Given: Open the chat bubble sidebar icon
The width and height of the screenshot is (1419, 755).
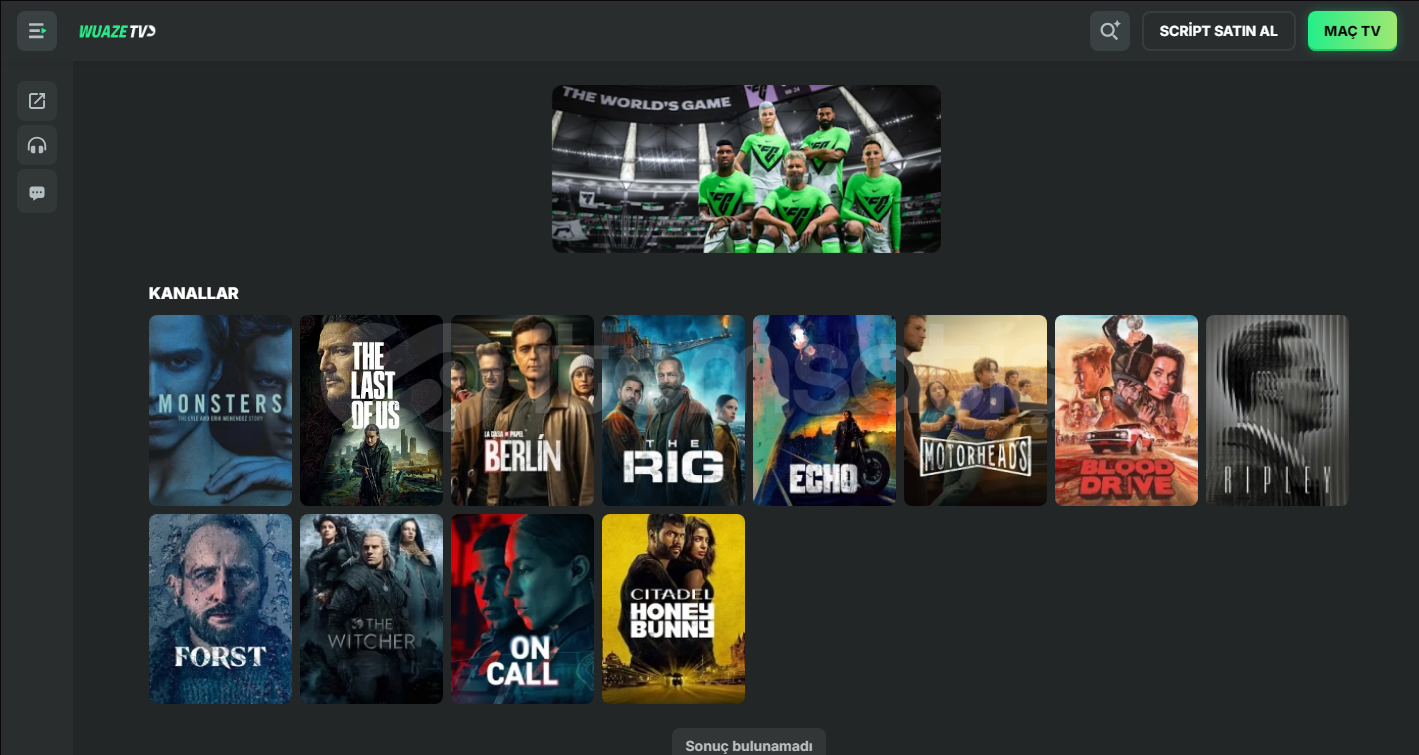Looking at the screenshot, I should pyautogui.click(x=37, y=191).
